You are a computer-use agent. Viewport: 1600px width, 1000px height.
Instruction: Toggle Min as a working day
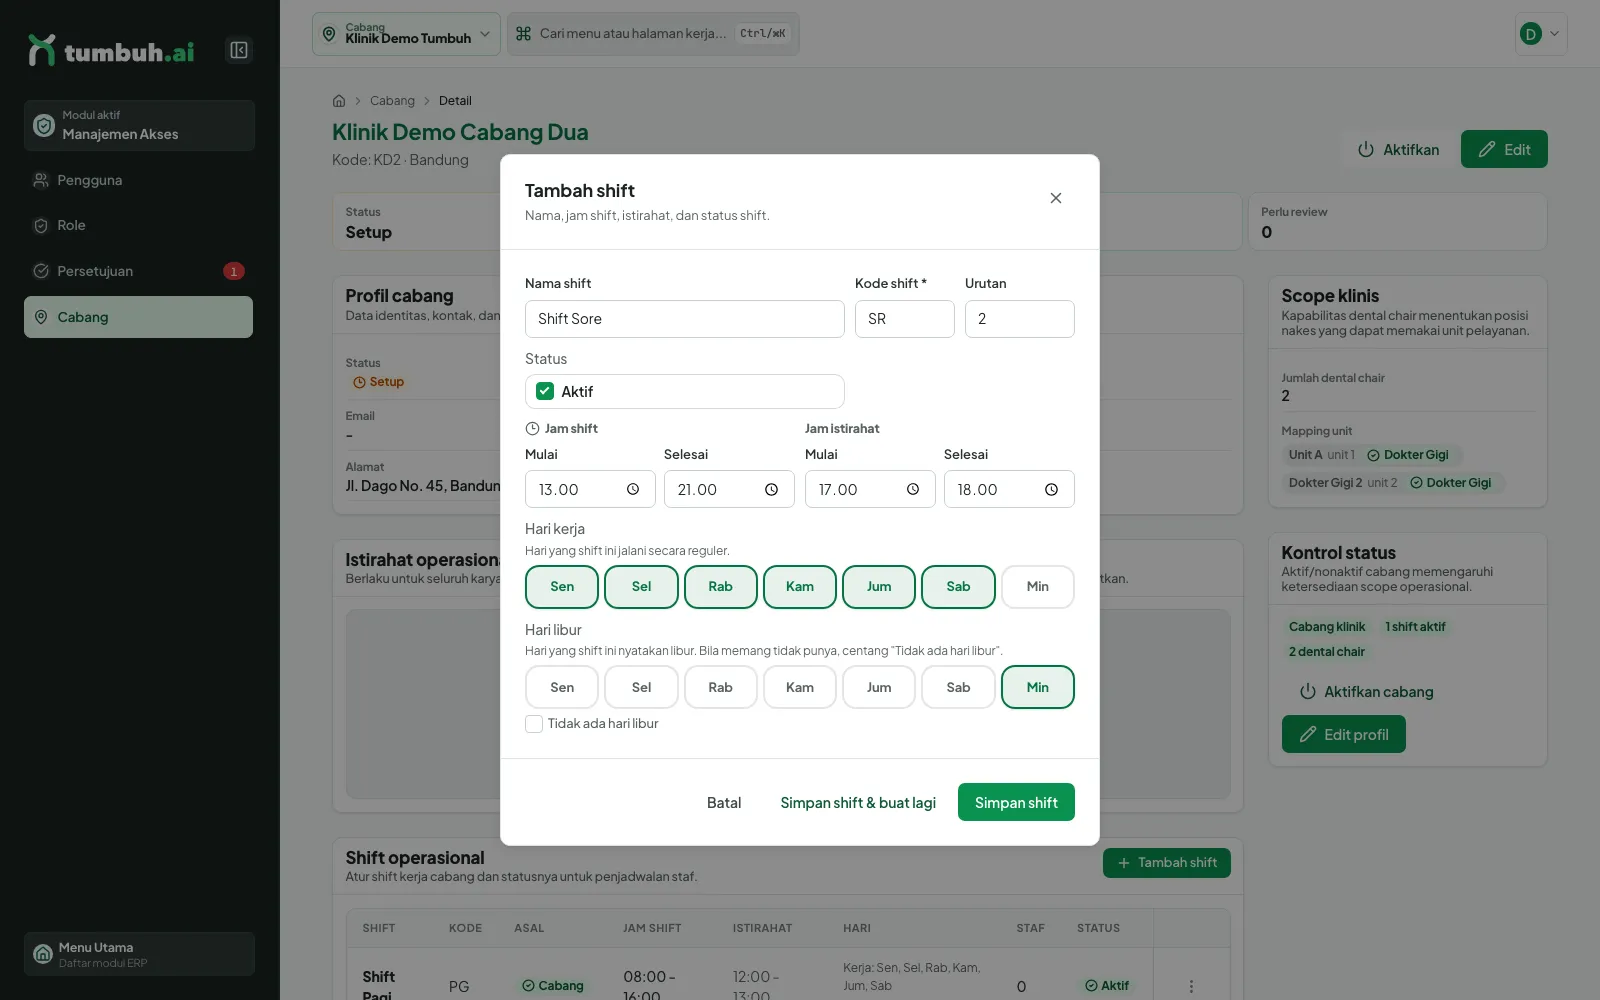1038,587
